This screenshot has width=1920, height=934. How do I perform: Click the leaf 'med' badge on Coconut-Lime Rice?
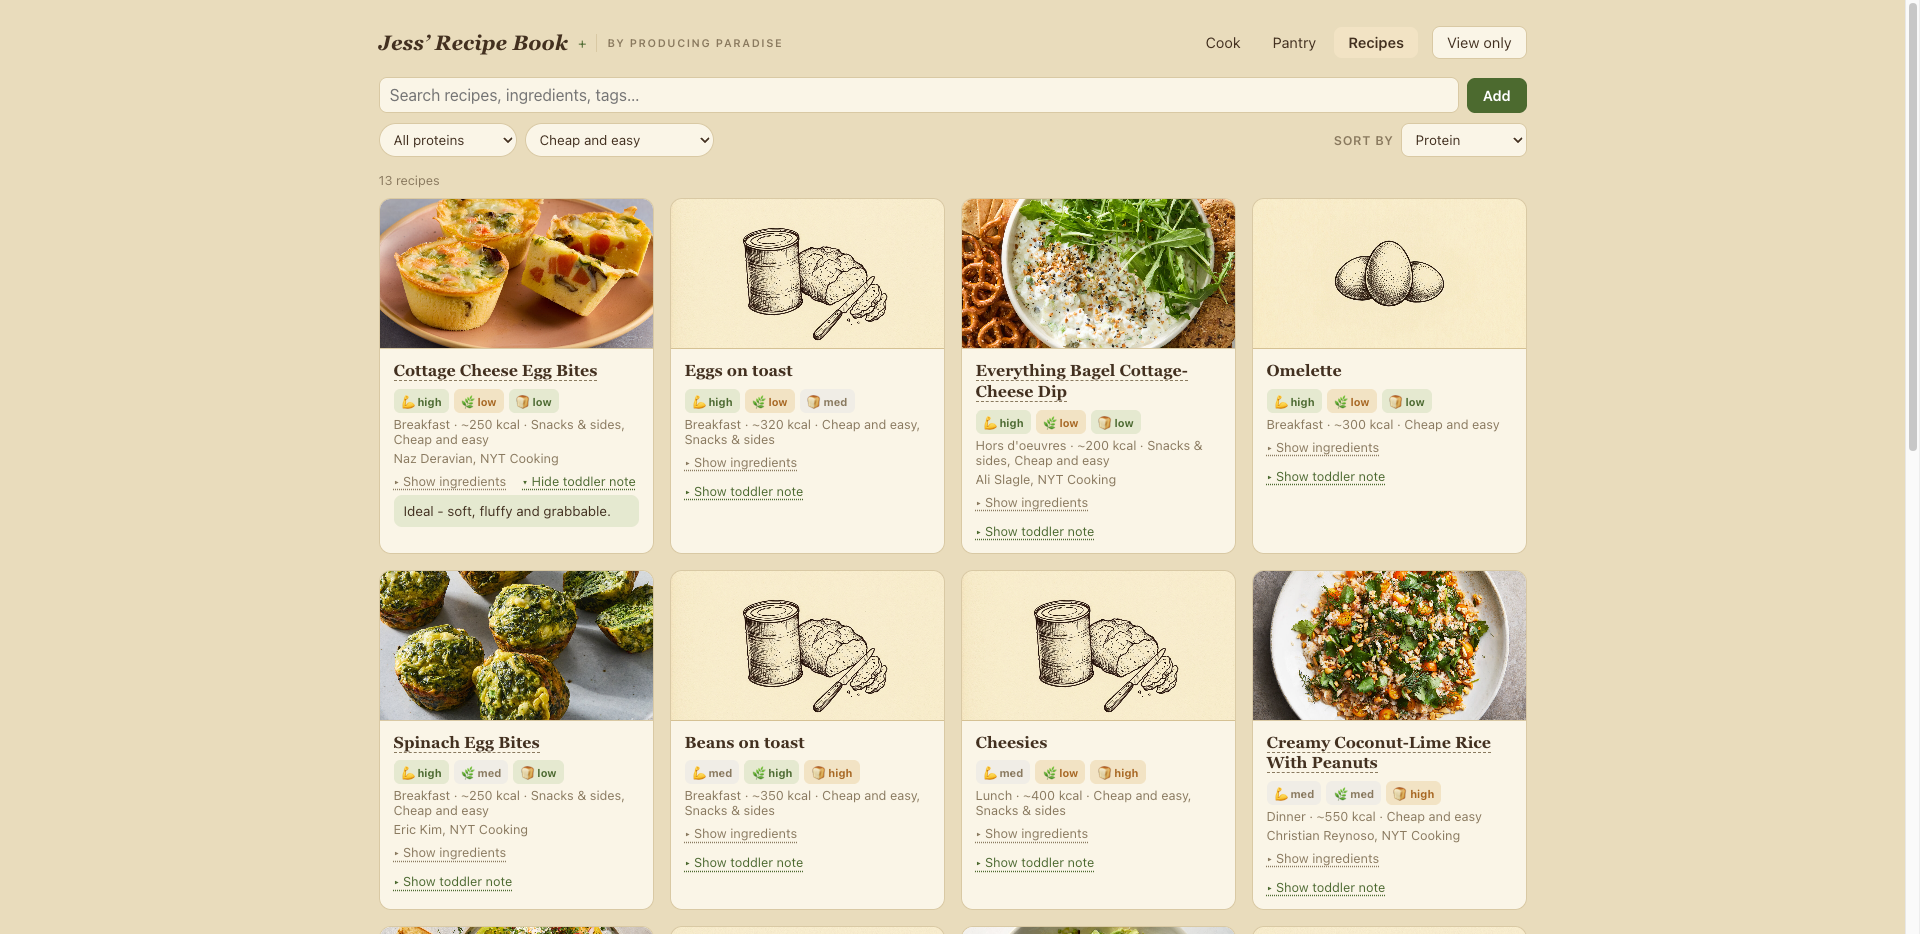pyautogui.click(x=1354, y=794)
